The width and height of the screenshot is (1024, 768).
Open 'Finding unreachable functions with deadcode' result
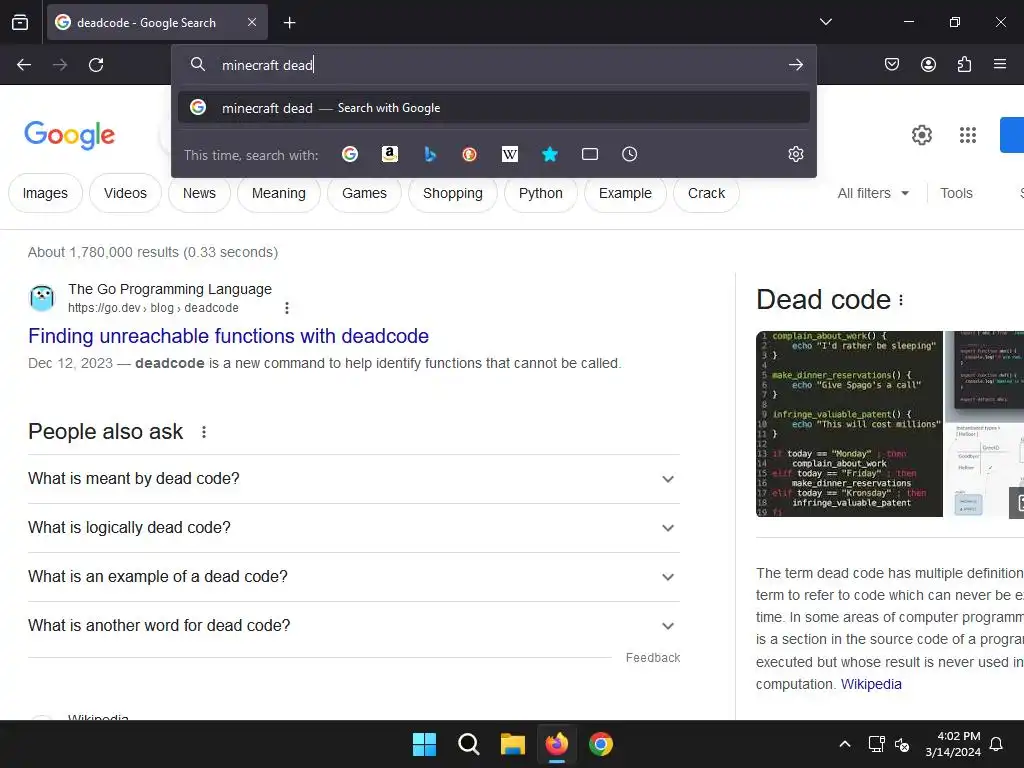(x=229, y=336)
